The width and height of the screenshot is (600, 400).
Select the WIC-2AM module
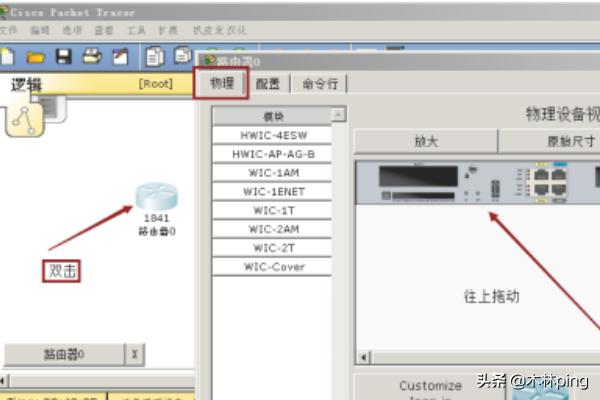coord(272,229)
